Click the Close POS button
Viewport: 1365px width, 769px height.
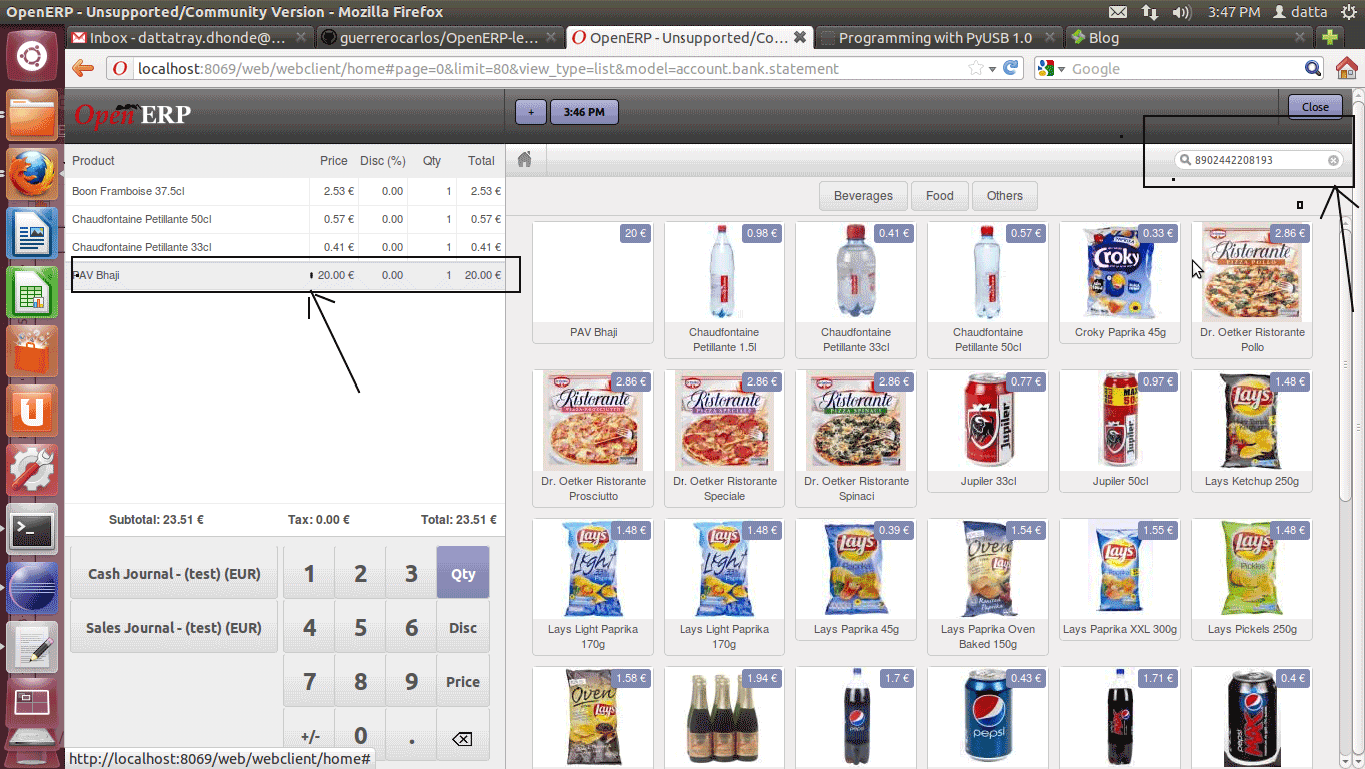pyautogui.click(x=1315, y=107)
